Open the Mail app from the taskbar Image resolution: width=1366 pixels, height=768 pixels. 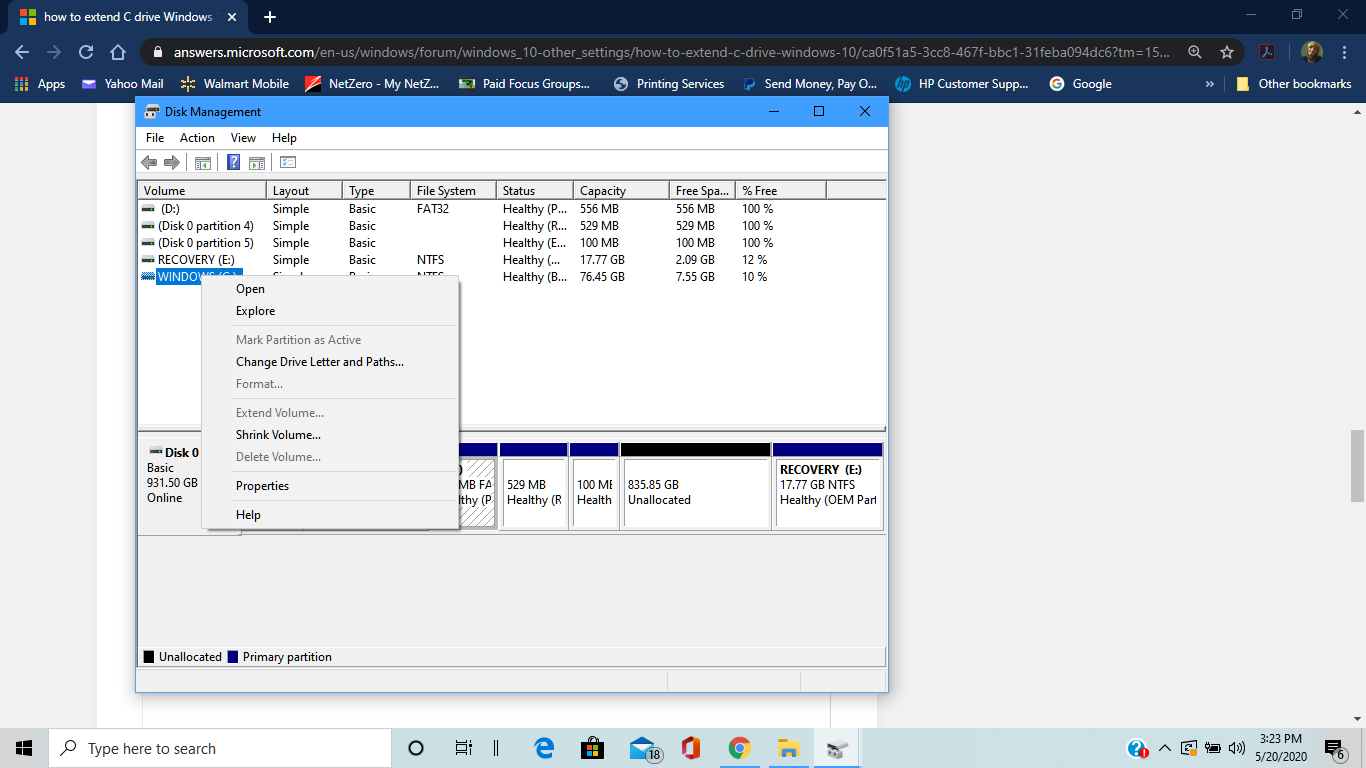click(644, 748)
